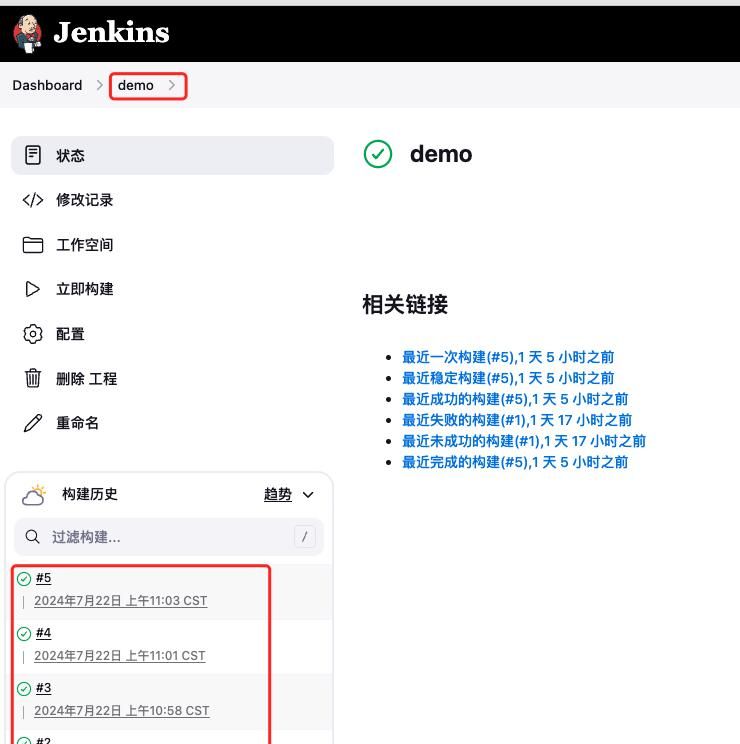Expand dropdown chevron beside 趋势
Viewport: 740px width, 744px height.
(308, 495)
